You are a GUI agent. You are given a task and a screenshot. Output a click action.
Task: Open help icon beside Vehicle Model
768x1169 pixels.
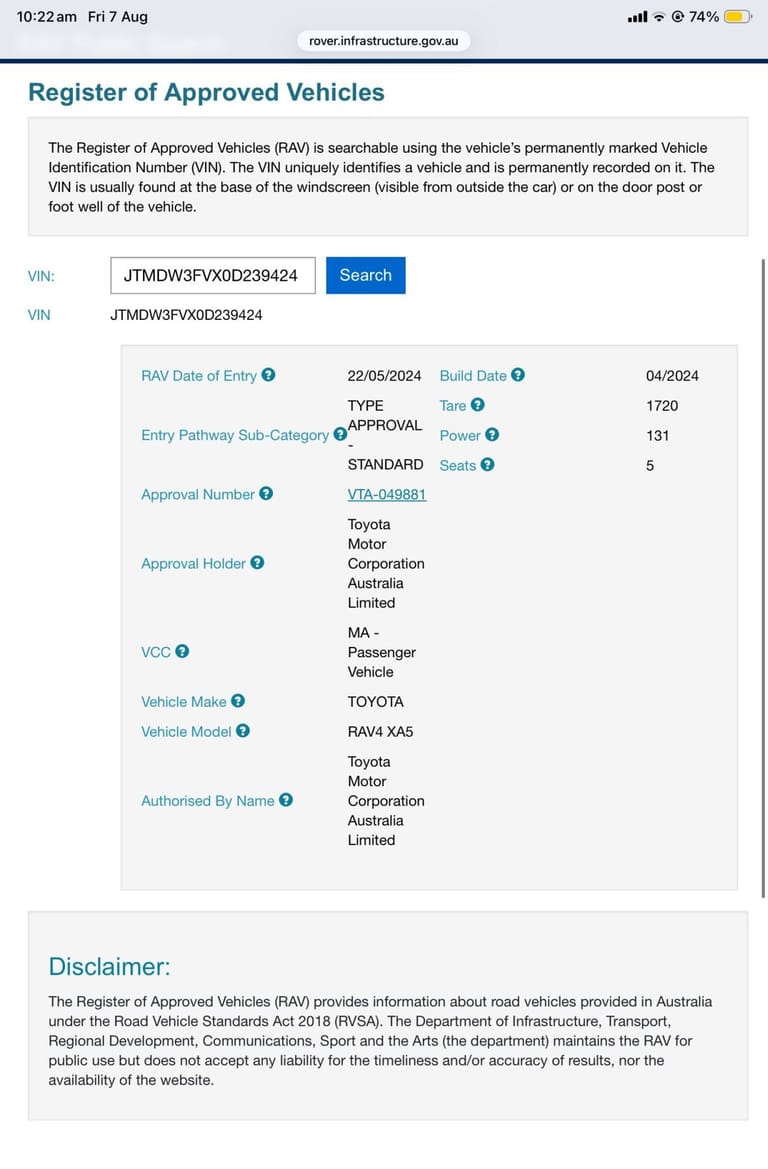click(x=243, y=731)
